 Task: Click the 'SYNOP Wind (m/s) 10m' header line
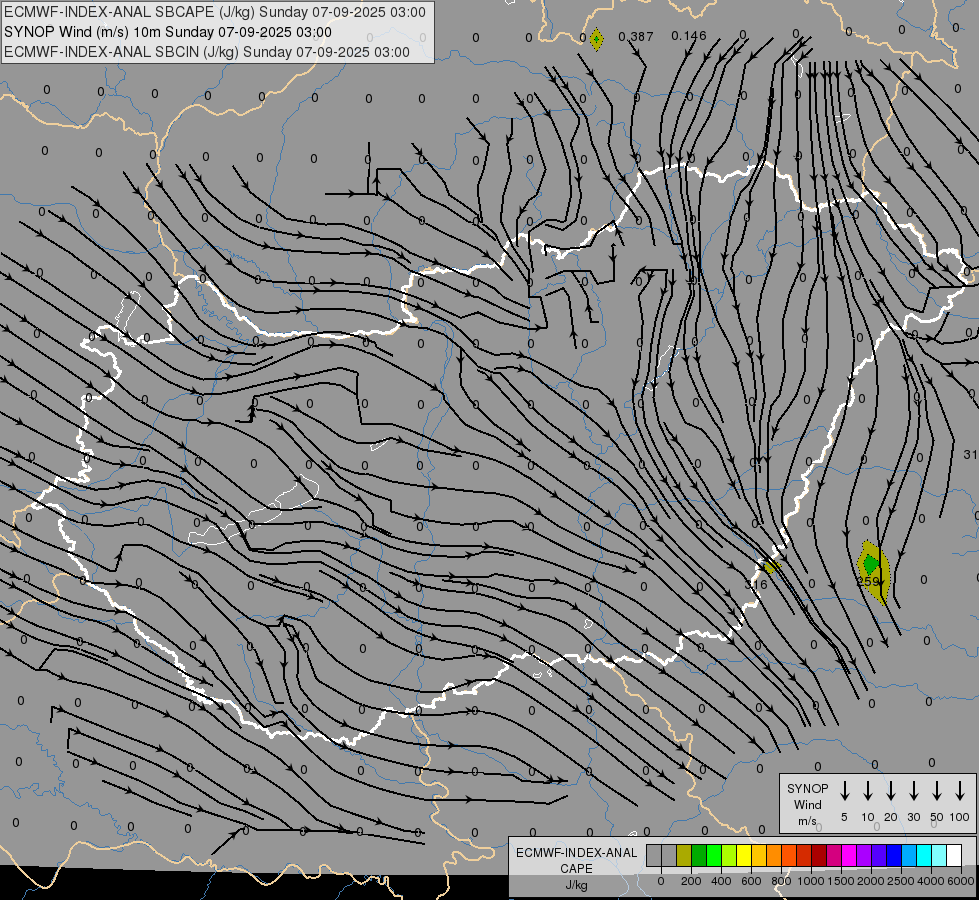167,32
